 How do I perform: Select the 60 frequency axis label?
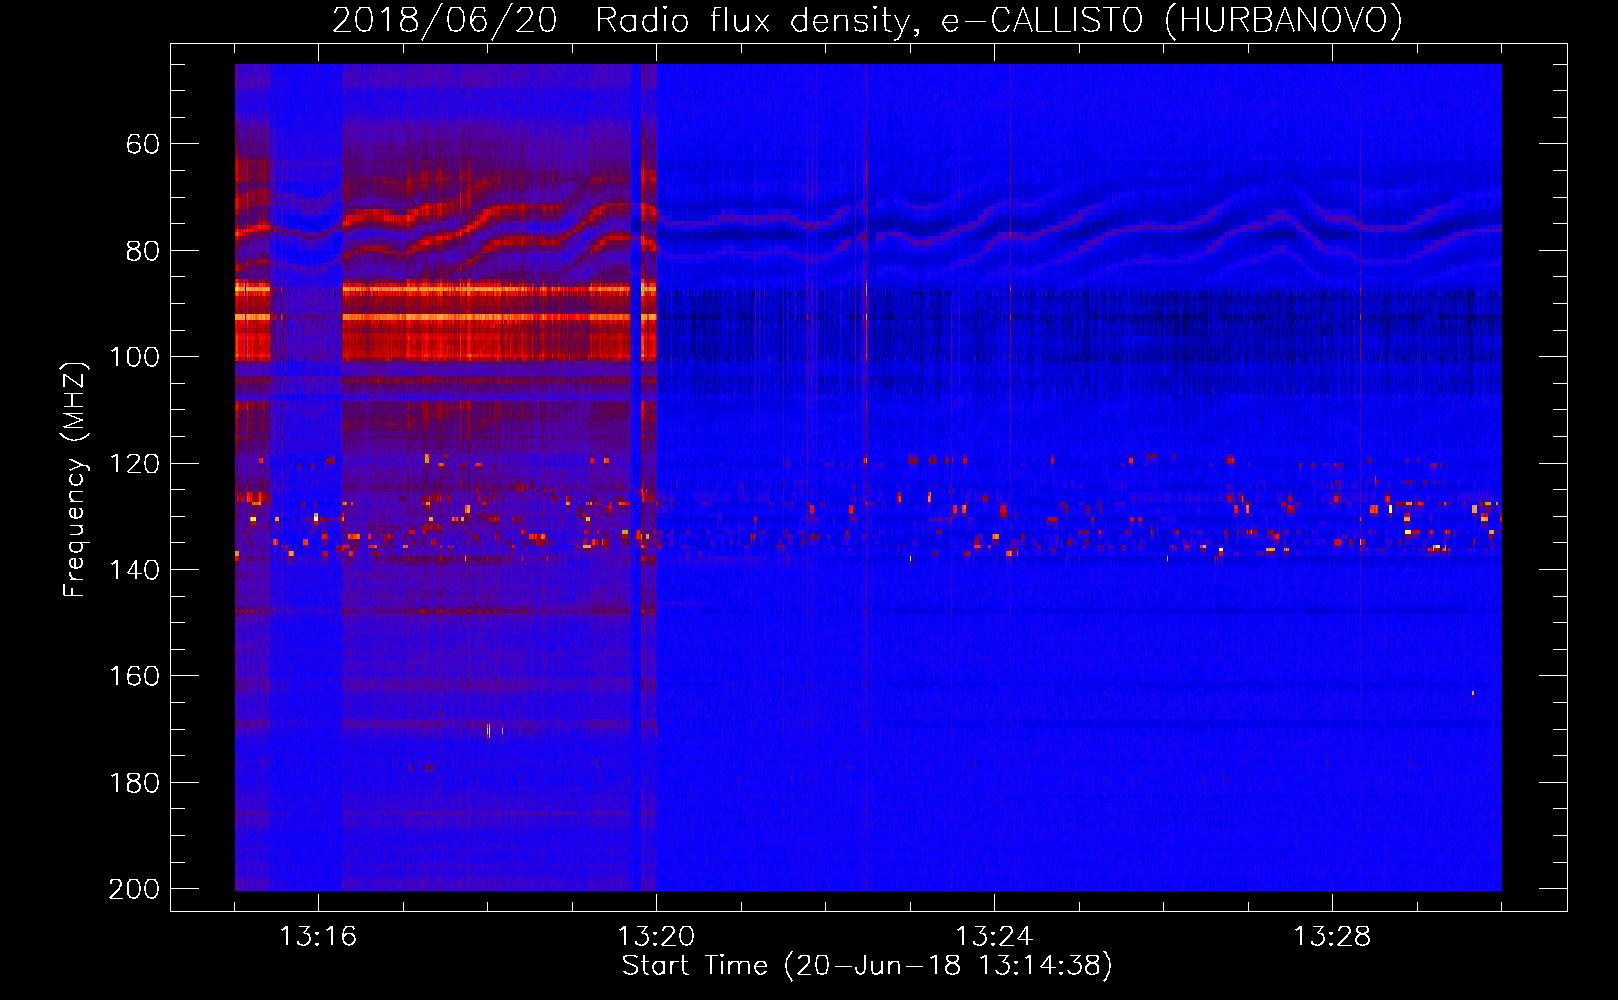143,144
